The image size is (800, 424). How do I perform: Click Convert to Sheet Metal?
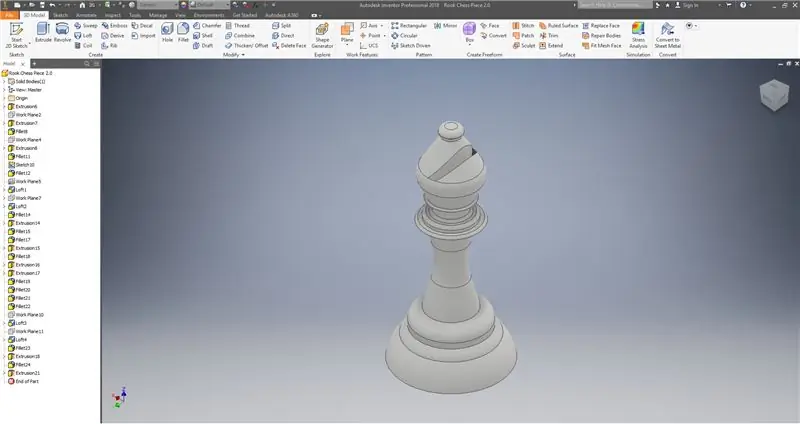tap(667, 35)
